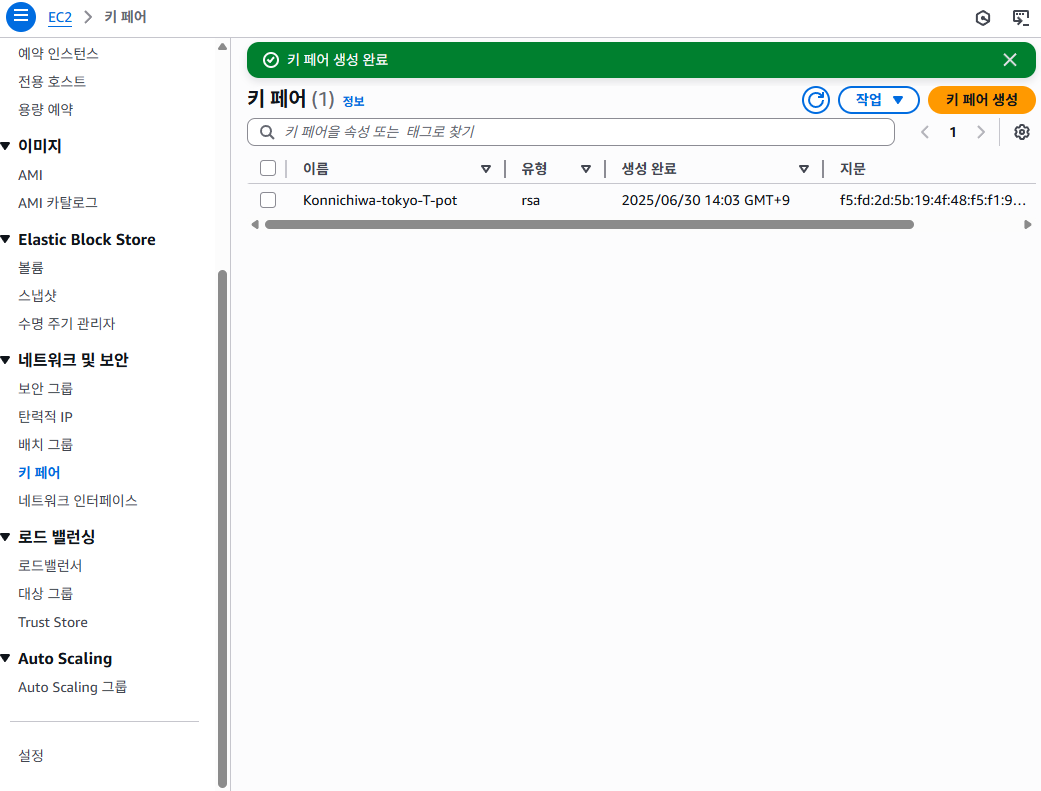
Task: Collapse the Elastic Block Store section
Action: click(6, 239)
